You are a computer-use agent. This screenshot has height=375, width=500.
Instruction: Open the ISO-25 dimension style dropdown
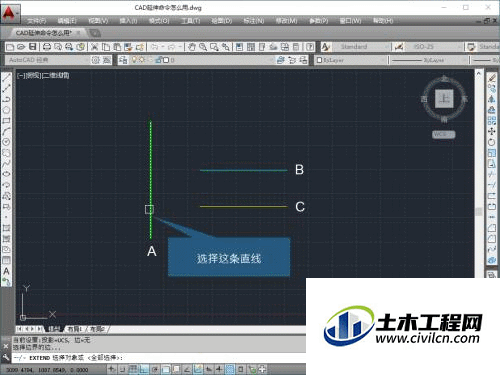[434, 47]
